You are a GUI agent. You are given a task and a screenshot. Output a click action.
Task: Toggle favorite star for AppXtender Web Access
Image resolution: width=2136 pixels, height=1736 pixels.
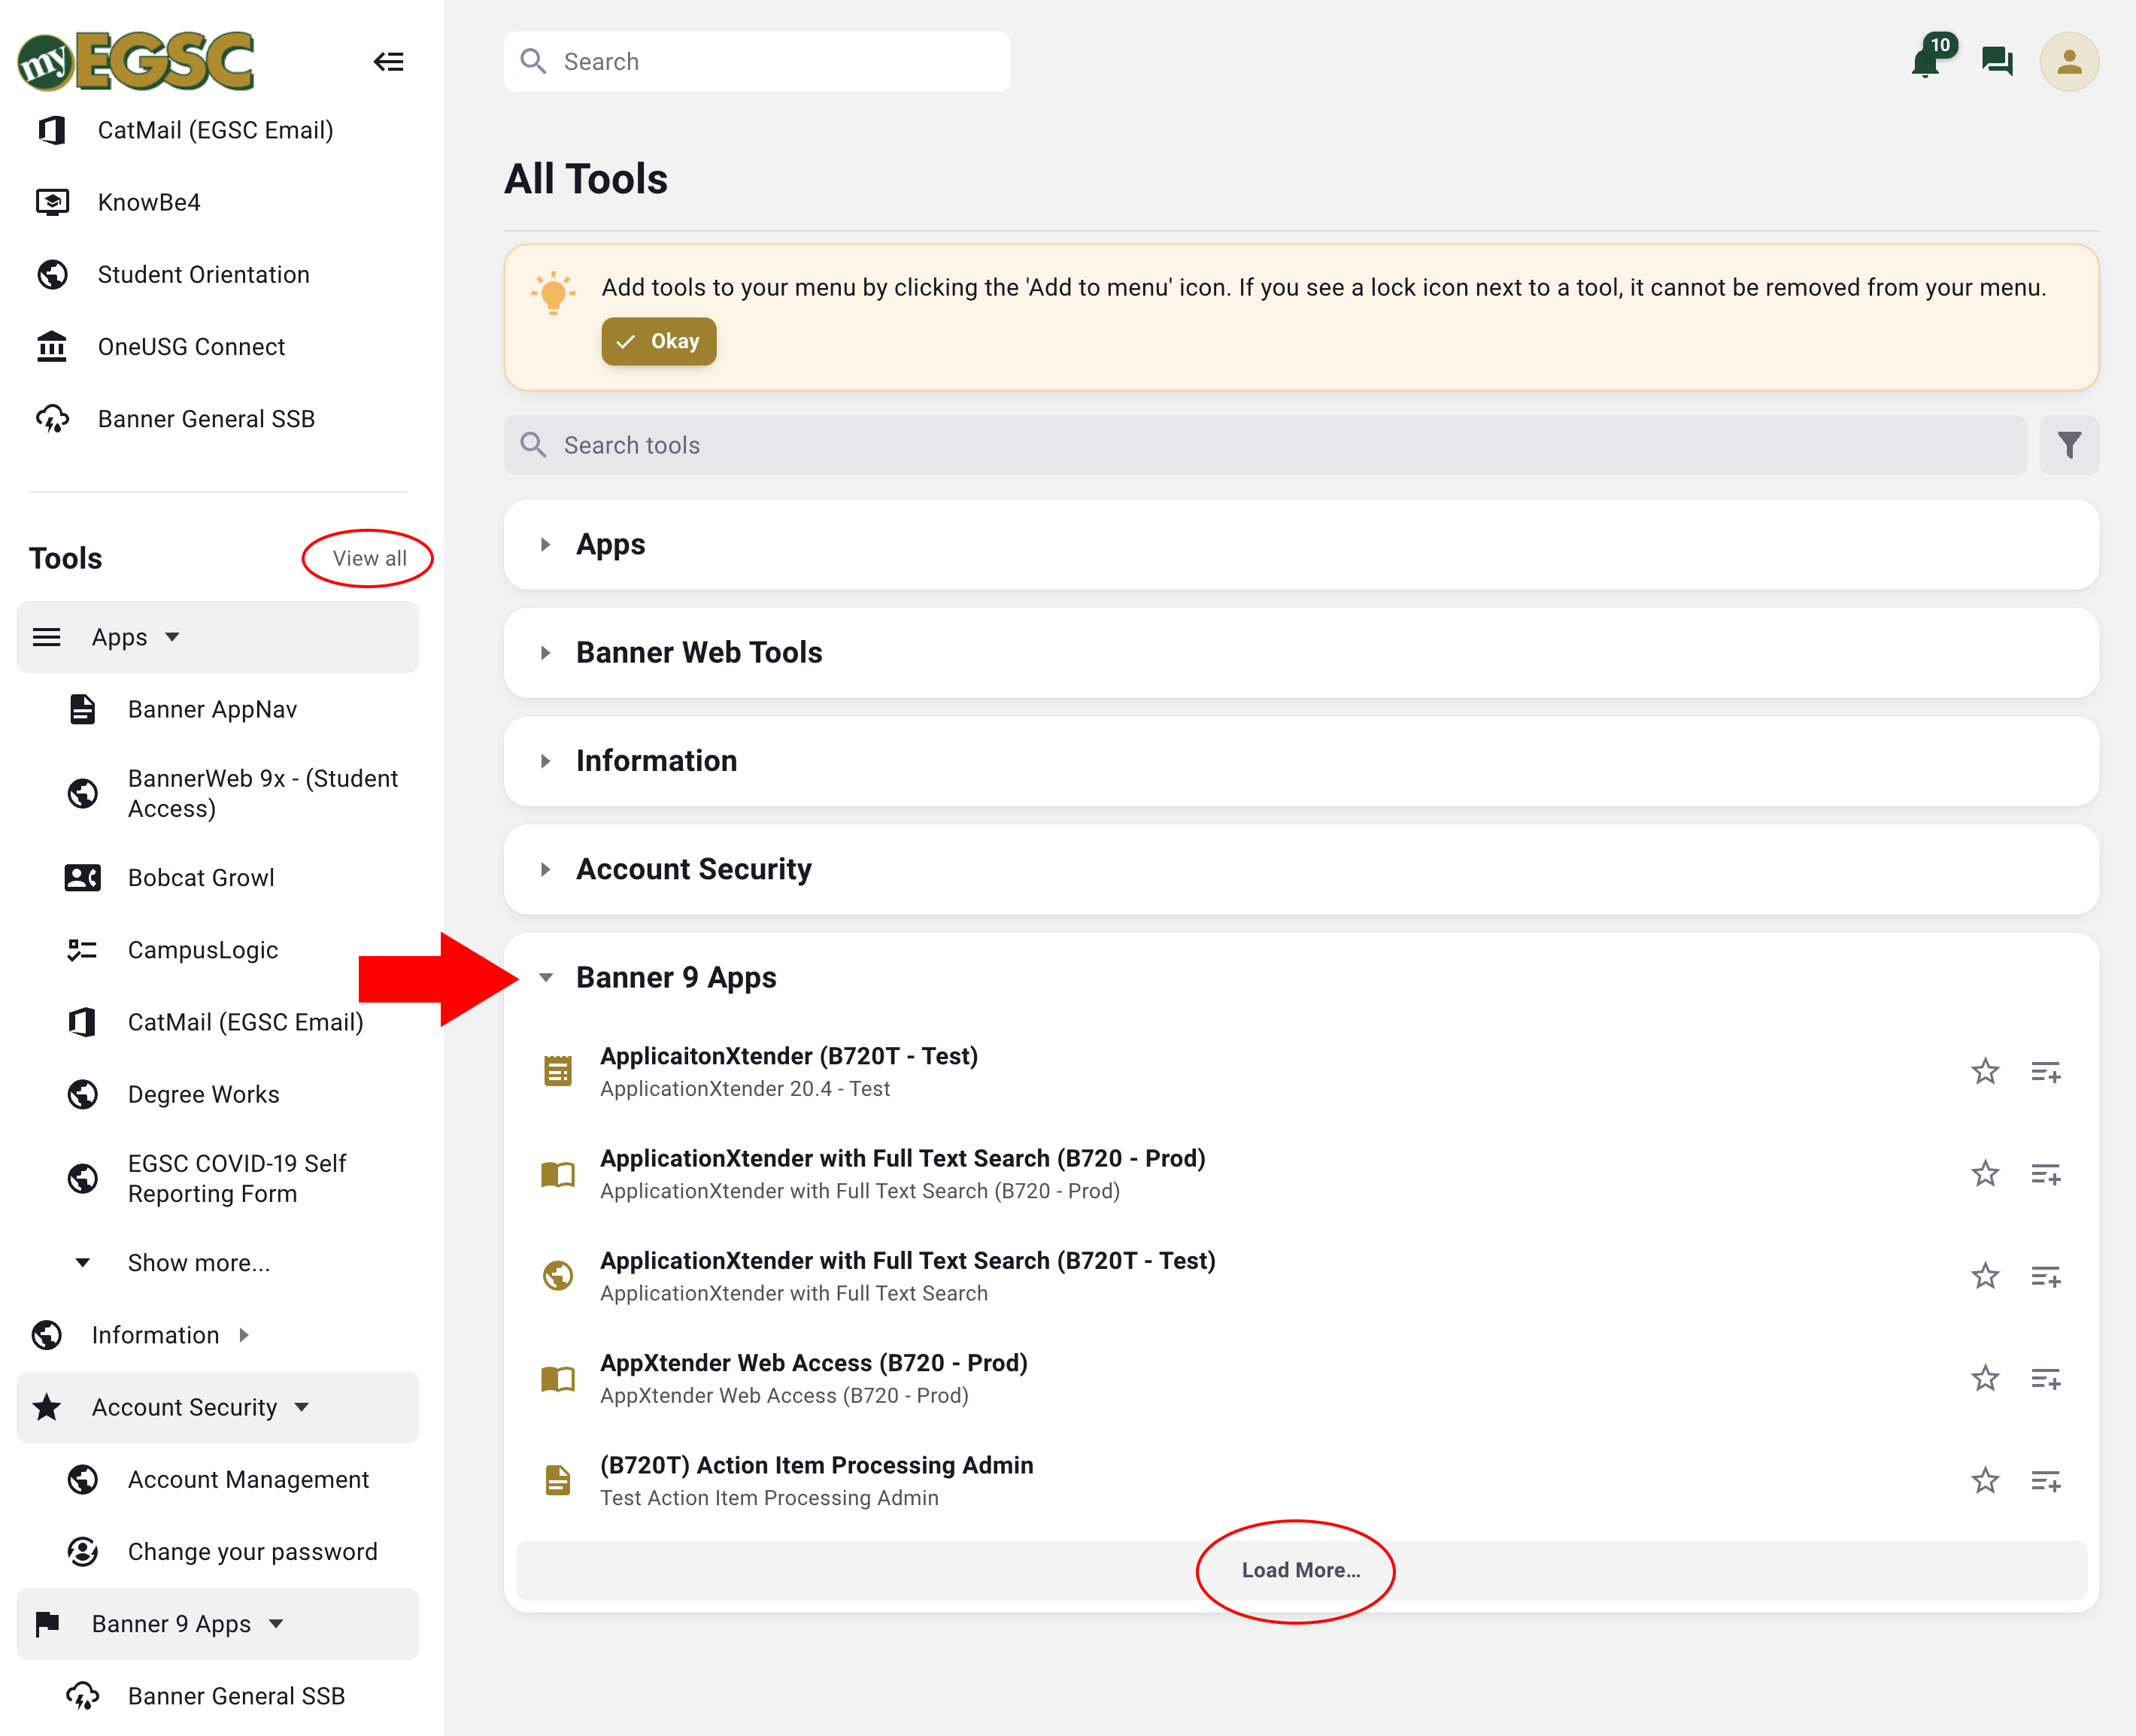coord(1985,1379)
